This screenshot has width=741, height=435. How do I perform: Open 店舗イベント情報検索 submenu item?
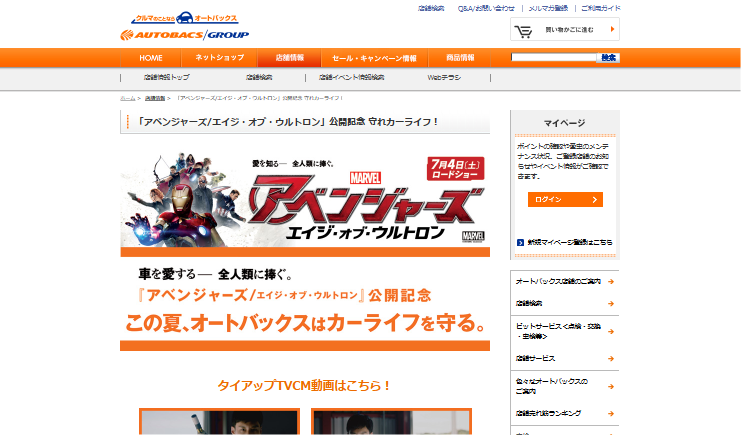pyautogui.click(x=352, y=77)
